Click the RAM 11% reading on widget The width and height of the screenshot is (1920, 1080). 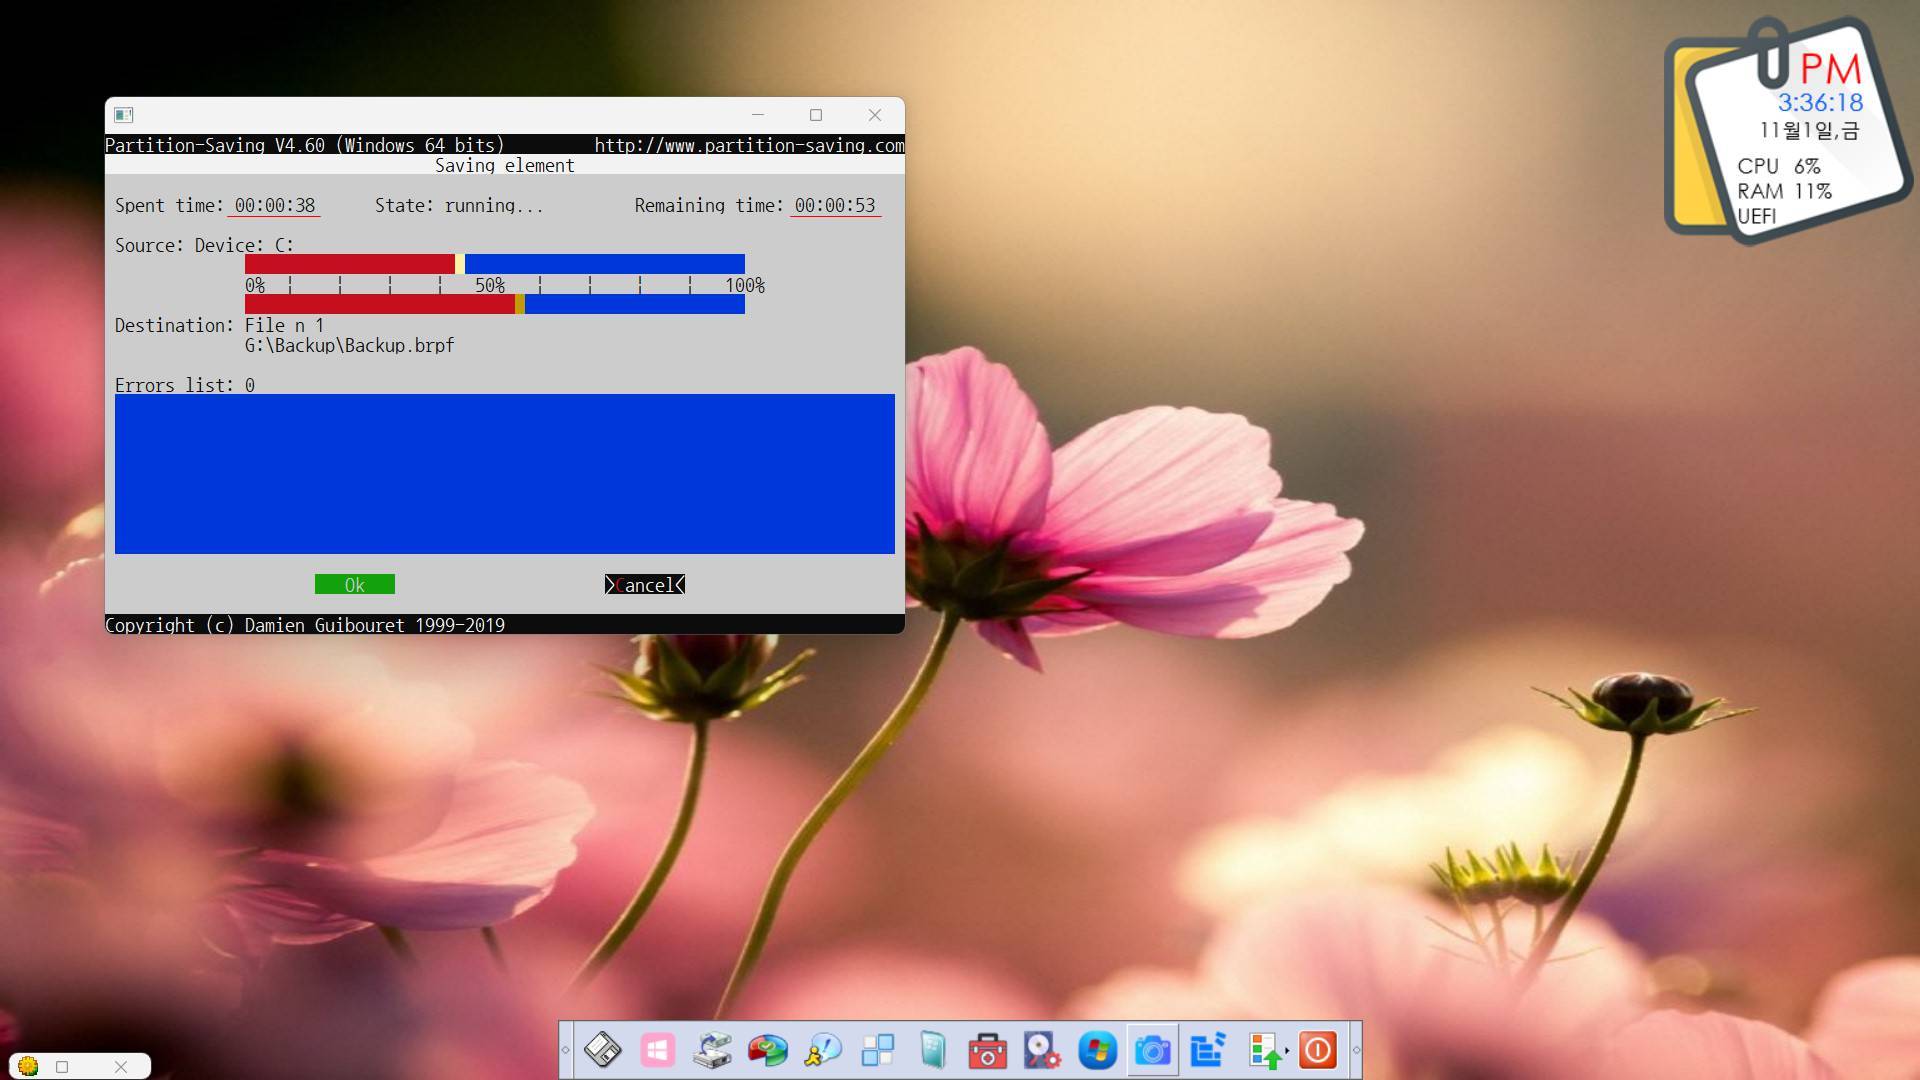[1784, 191]
